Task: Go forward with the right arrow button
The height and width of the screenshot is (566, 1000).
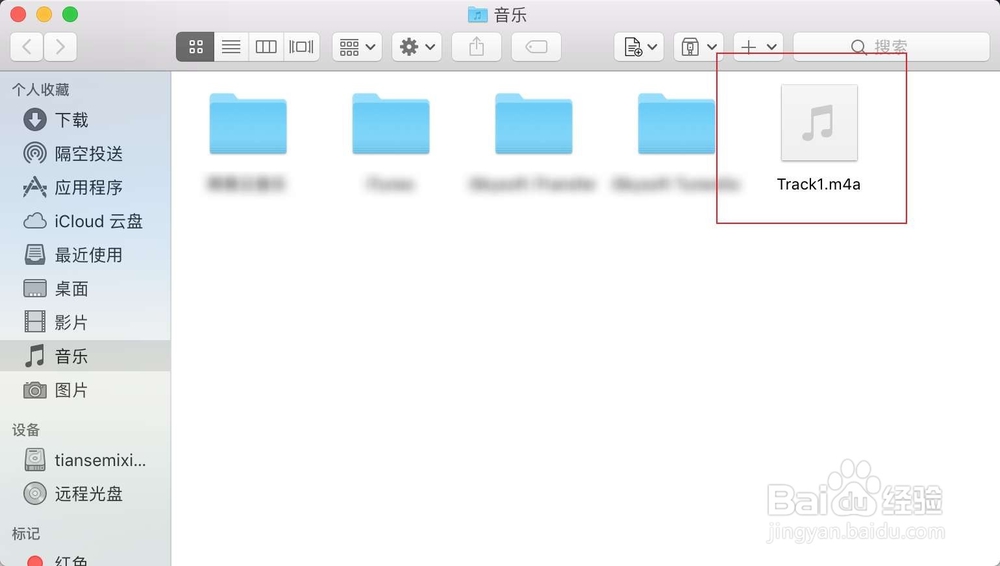Action: click(60, 47)
